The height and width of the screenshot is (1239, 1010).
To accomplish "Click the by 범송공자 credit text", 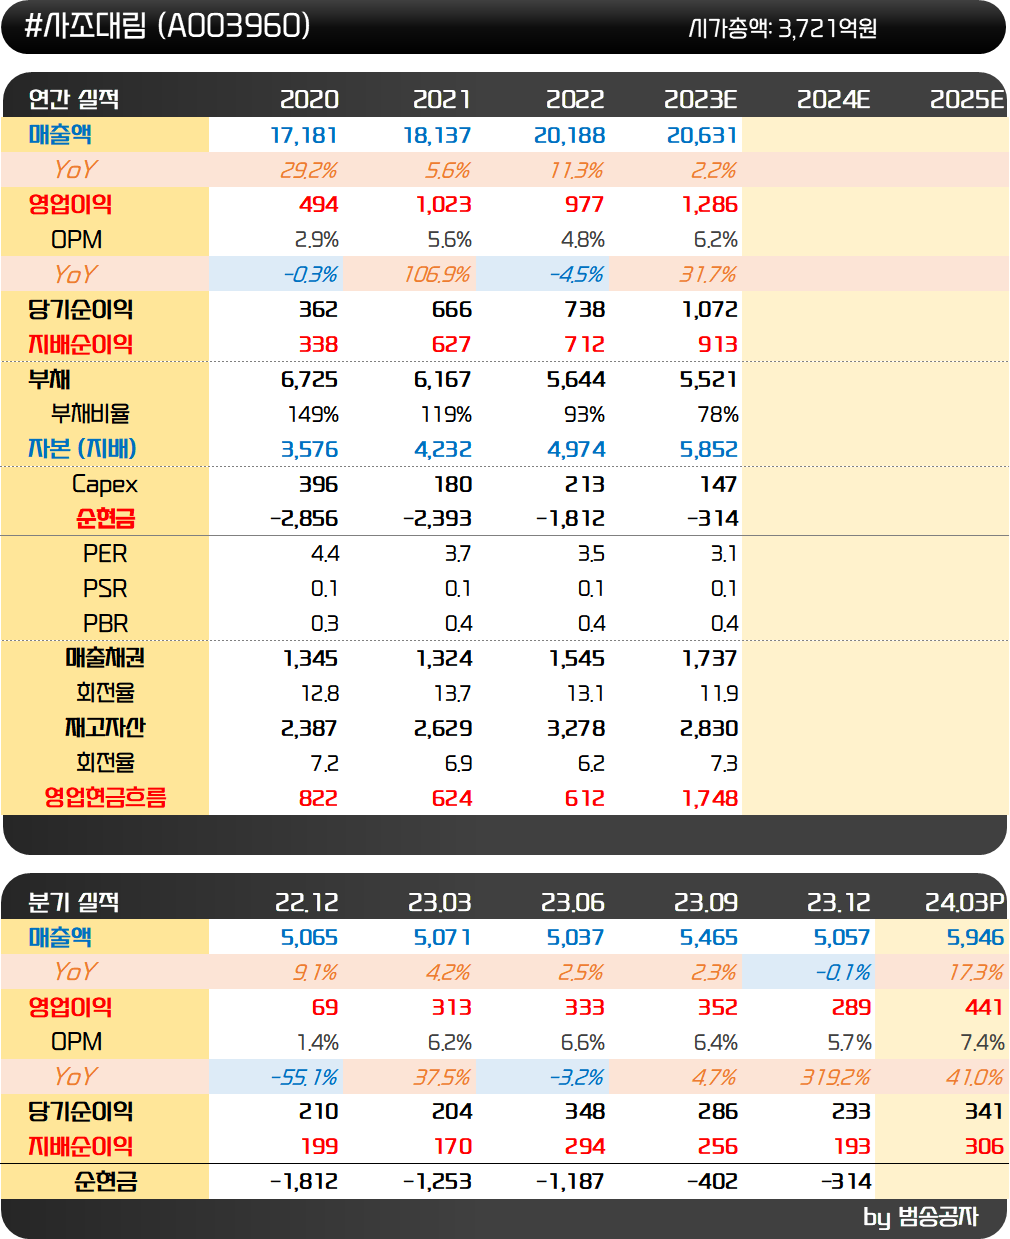I will [x=921, y=1217].
